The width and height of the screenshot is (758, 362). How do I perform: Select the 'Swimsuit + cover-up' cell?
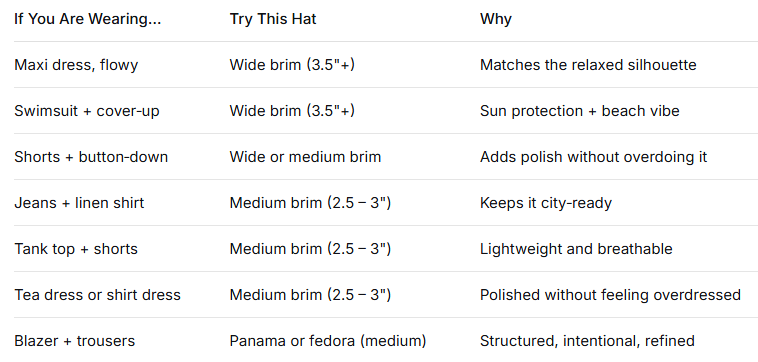tap(87, 111)
